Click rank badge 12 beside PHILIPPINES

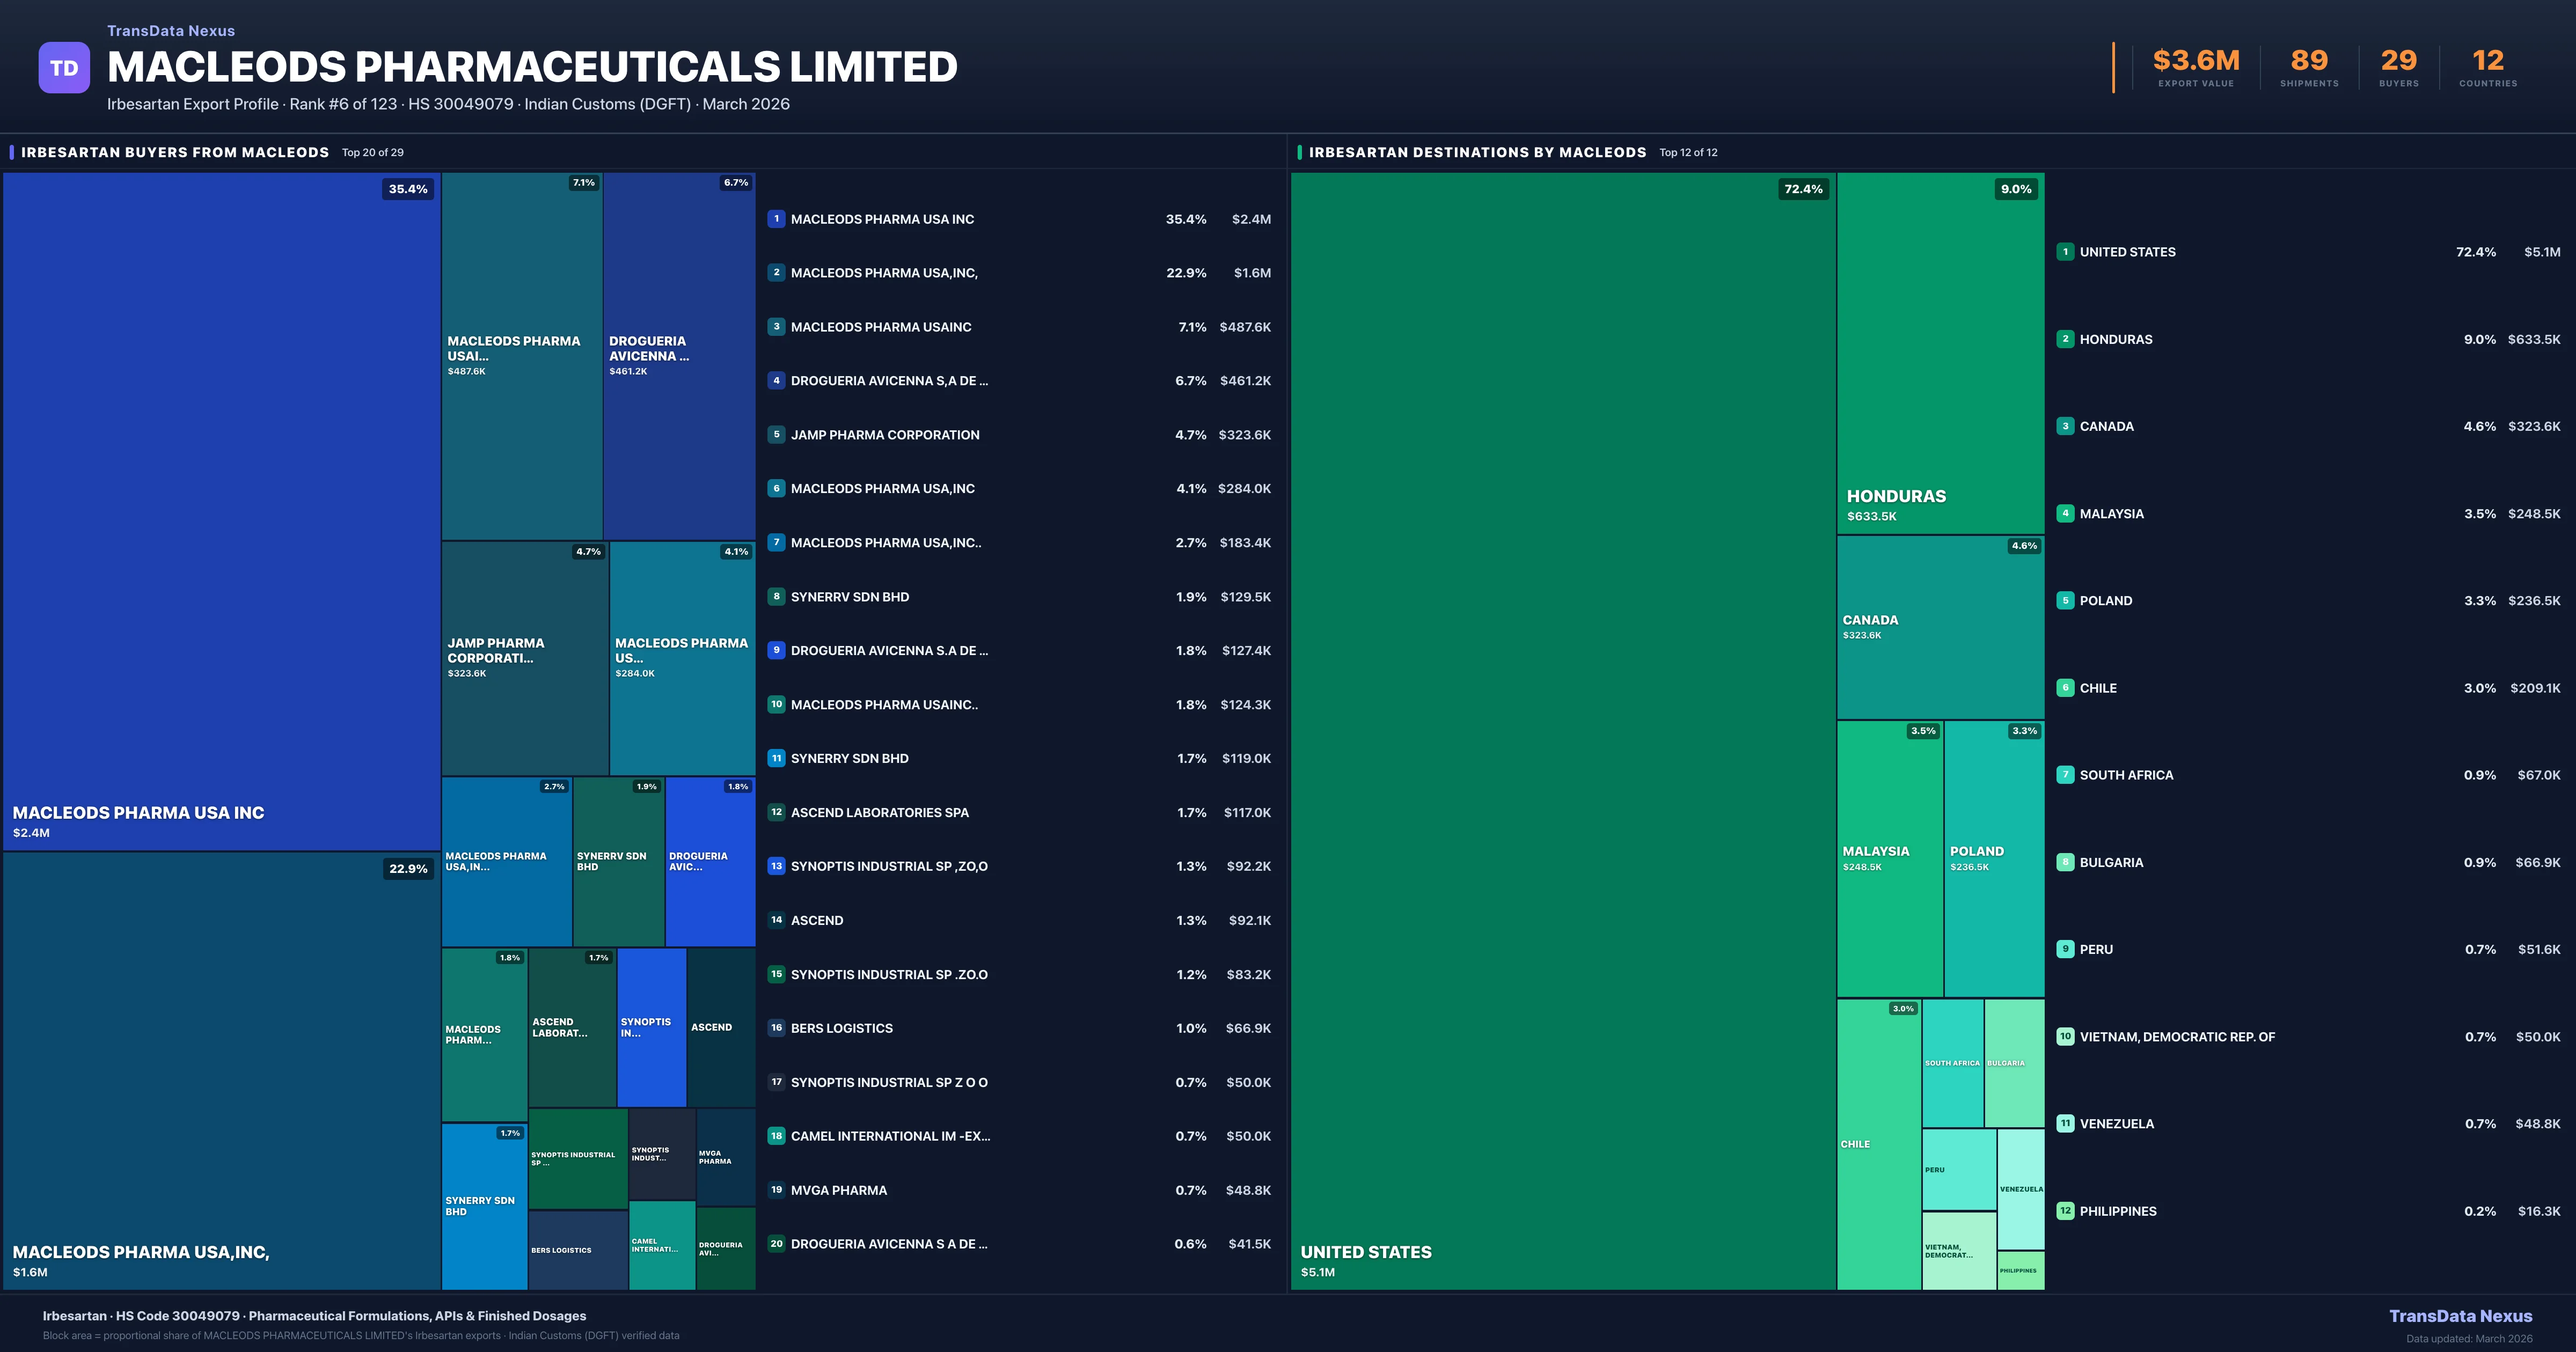point(2065,1211)
